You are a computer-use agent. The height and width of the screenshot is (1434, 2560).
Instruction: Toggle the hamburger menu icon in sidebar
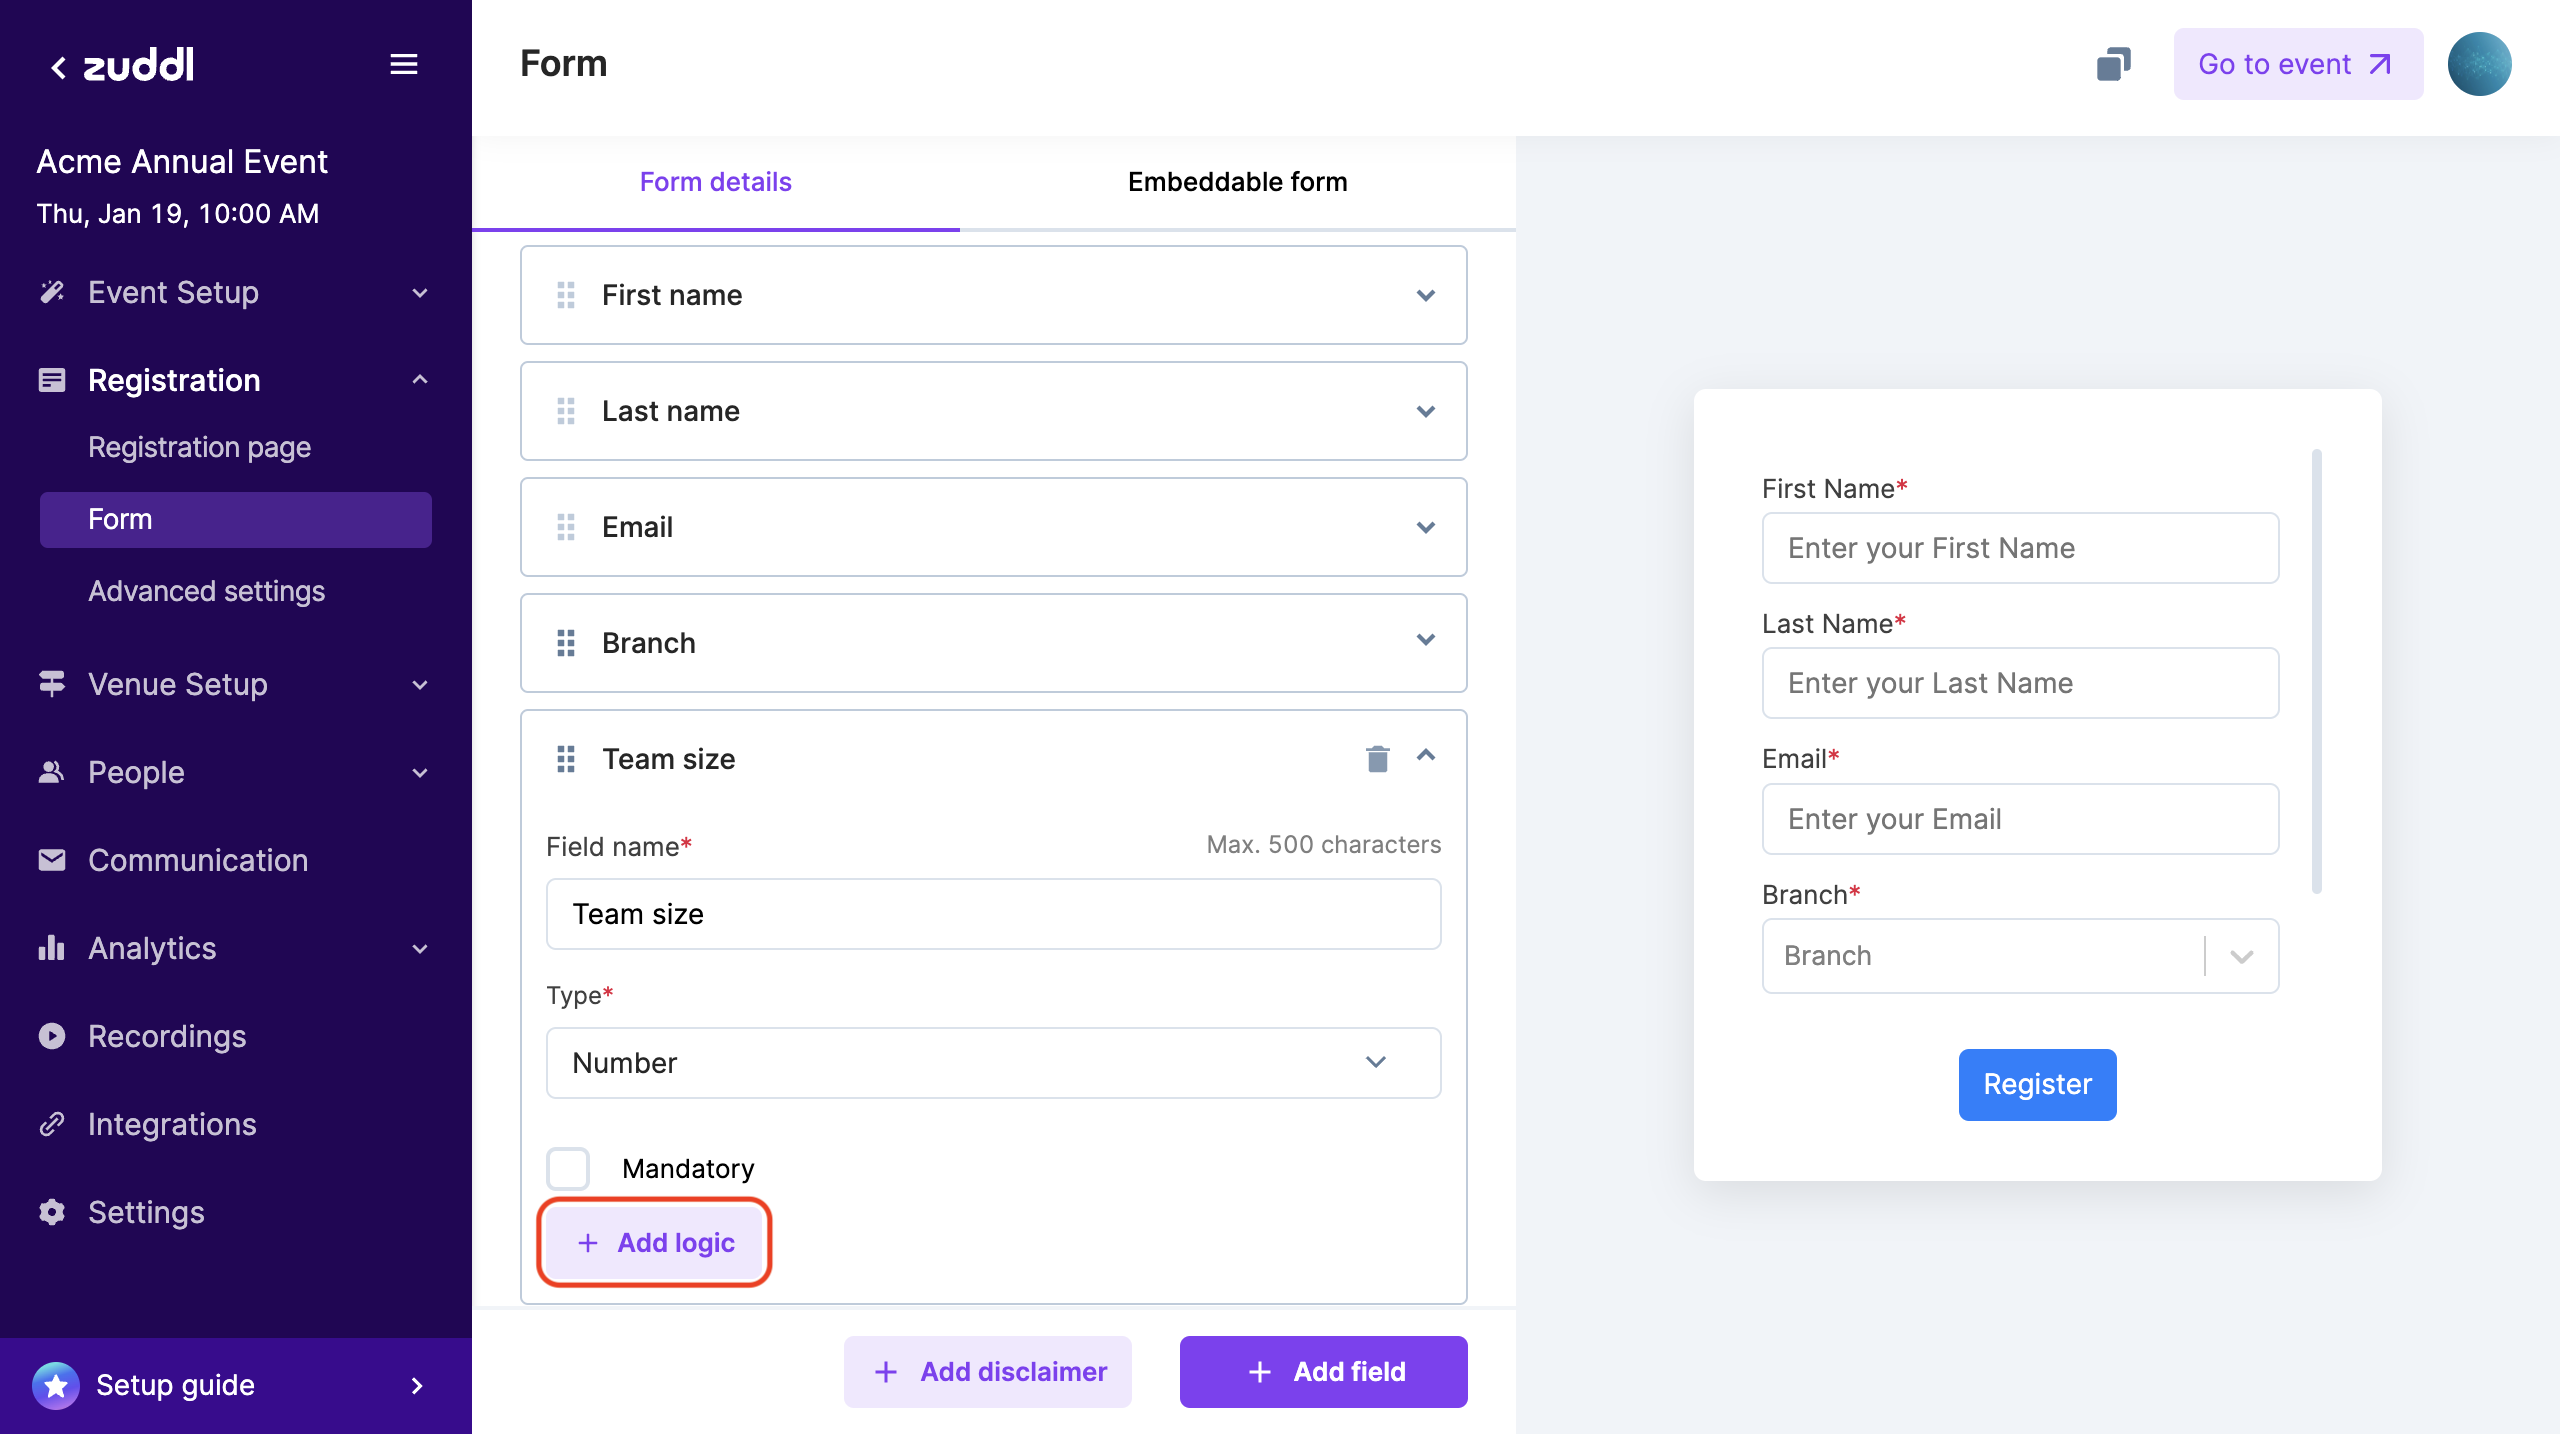click(404, 64)
